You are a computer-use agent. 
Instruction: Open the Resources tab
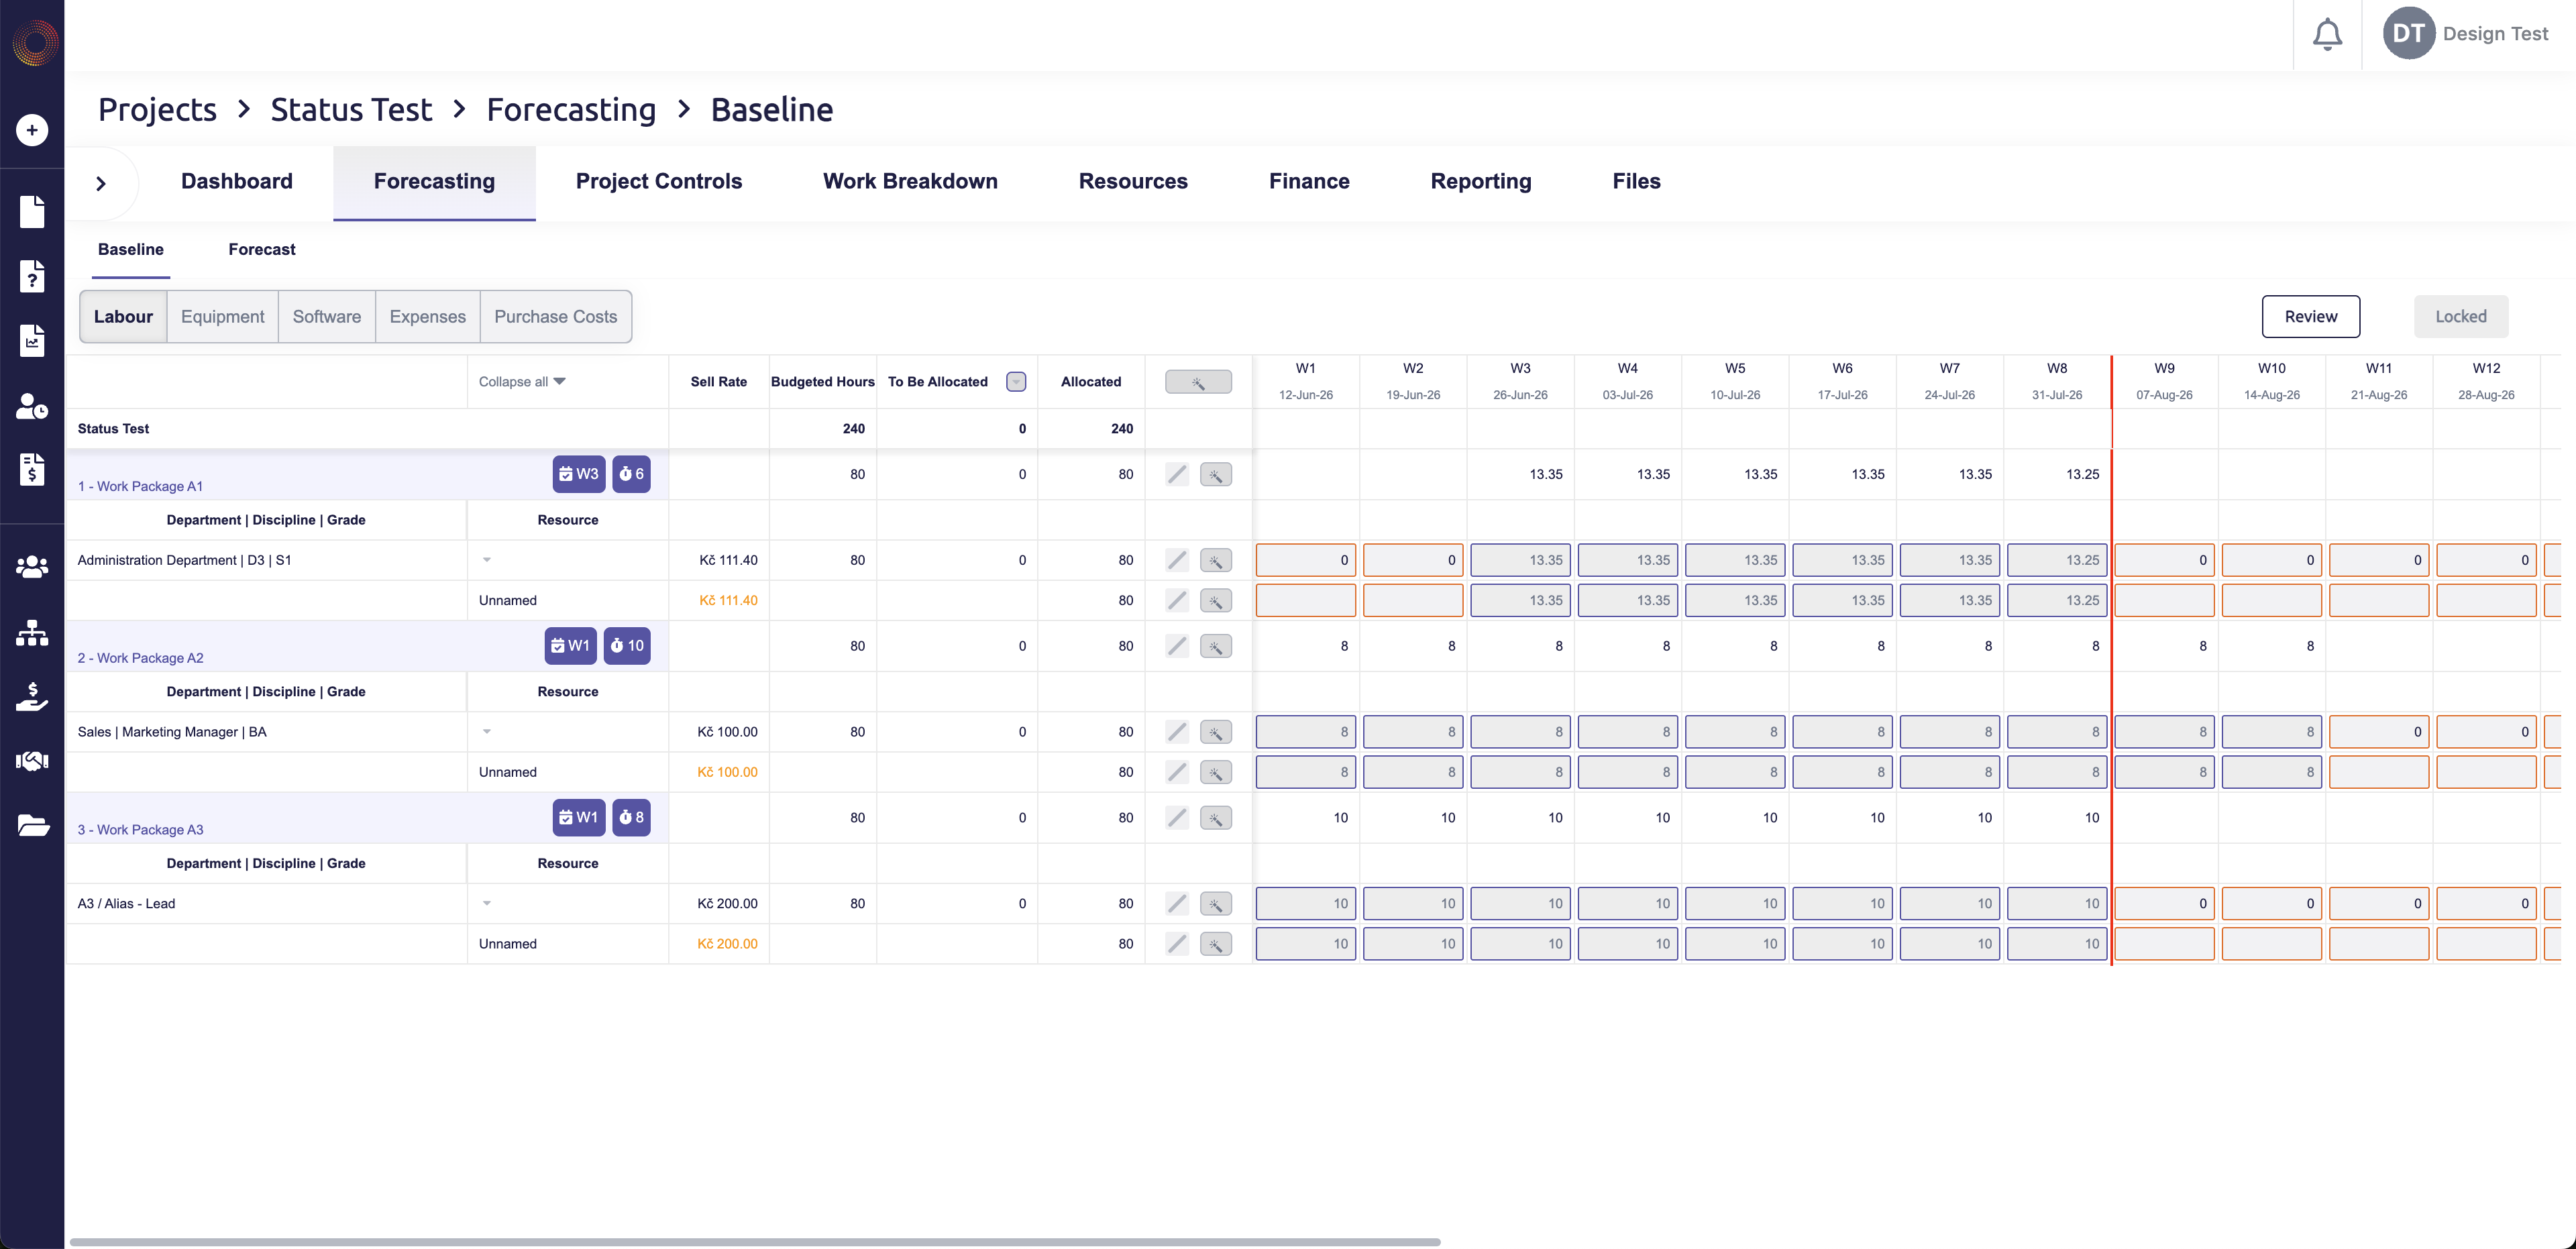[x=1133, y=182]
